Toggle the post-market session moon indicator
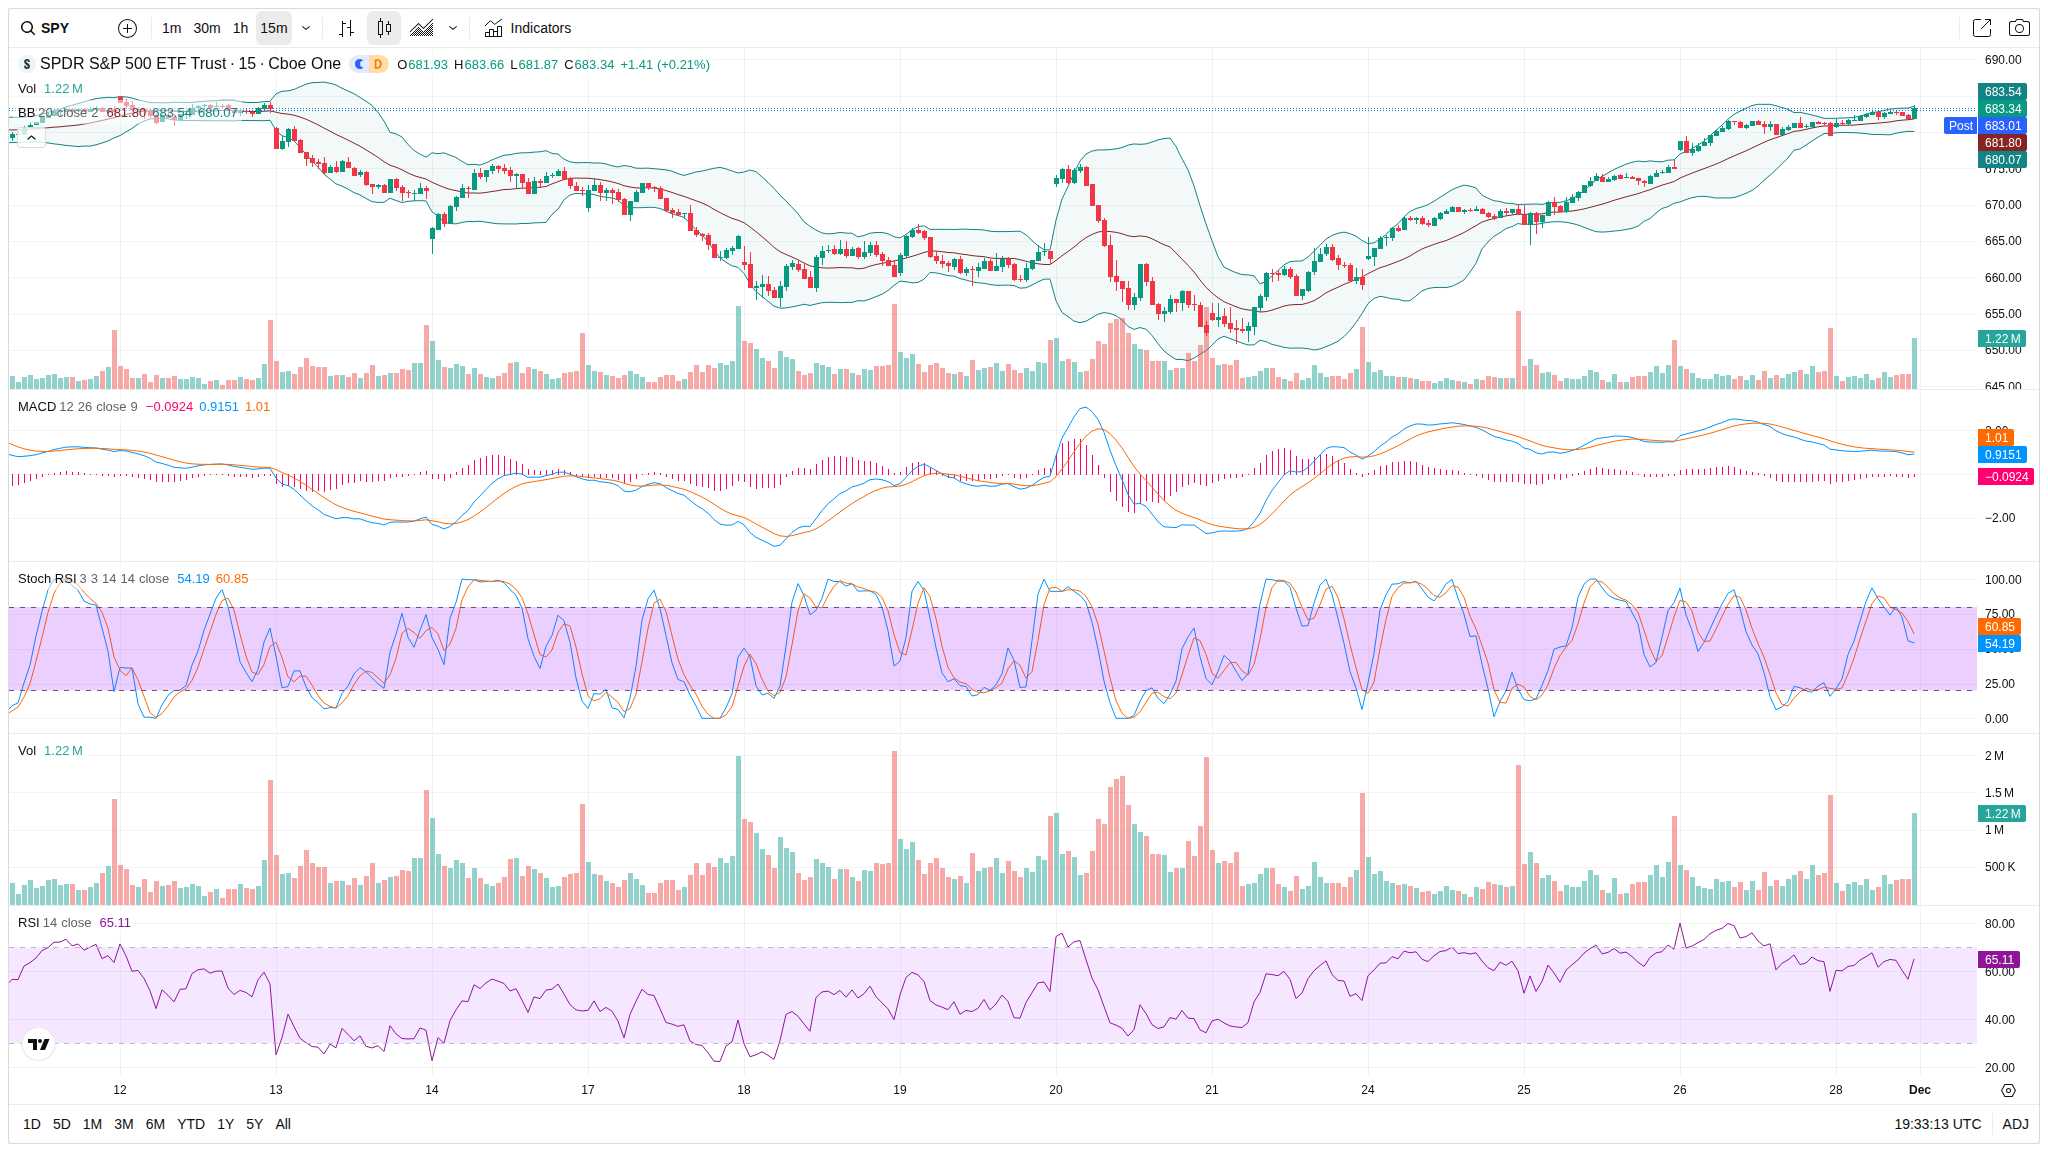The width and height of the screenshot is (2048, 1152). 359,64
